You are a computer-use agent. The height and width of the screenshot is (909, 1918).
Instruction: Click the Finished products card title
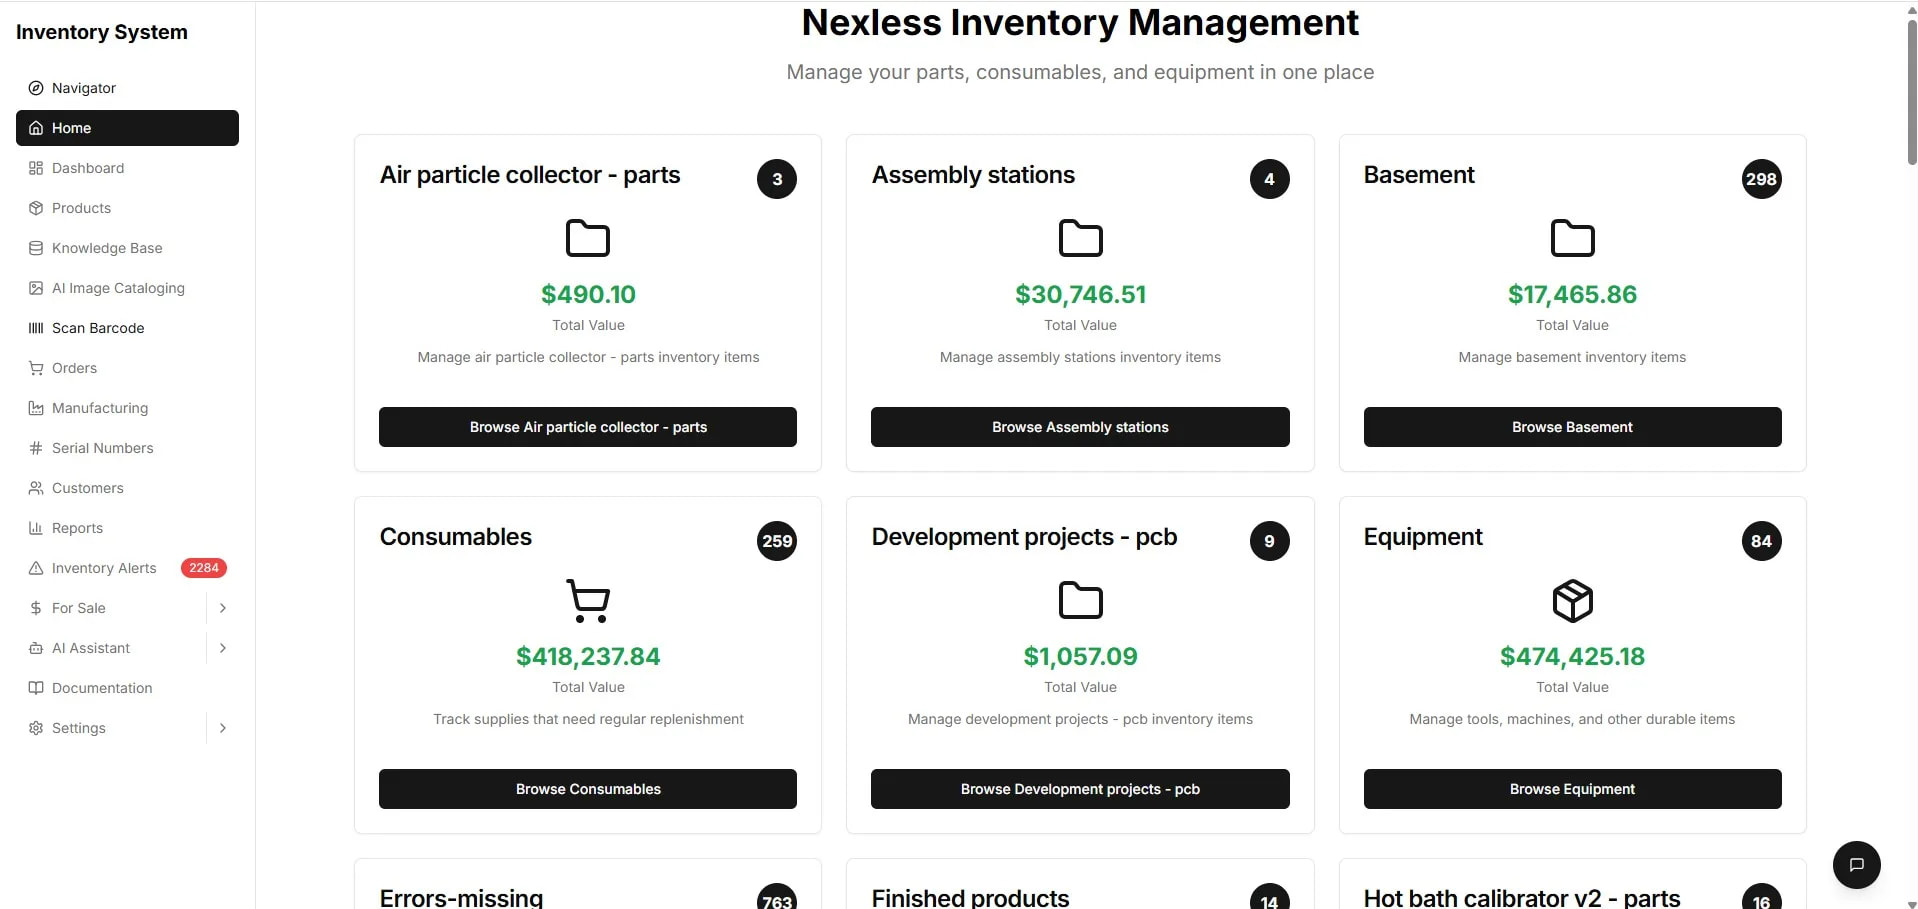click(970, 897)
